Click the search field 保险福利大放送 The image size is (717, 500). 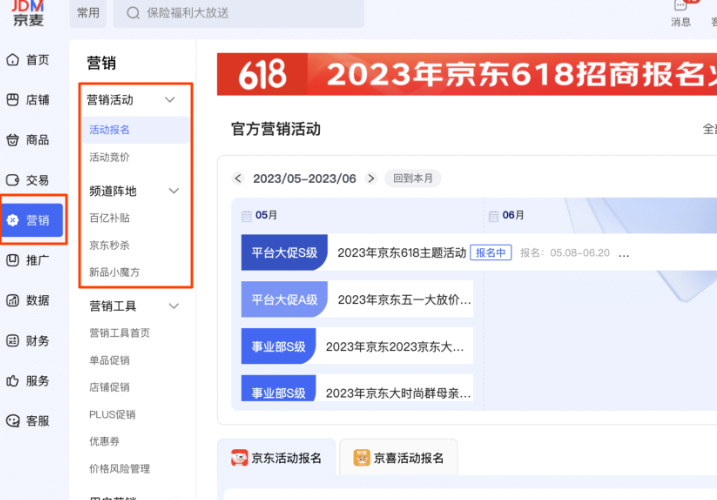click(239, 13)
